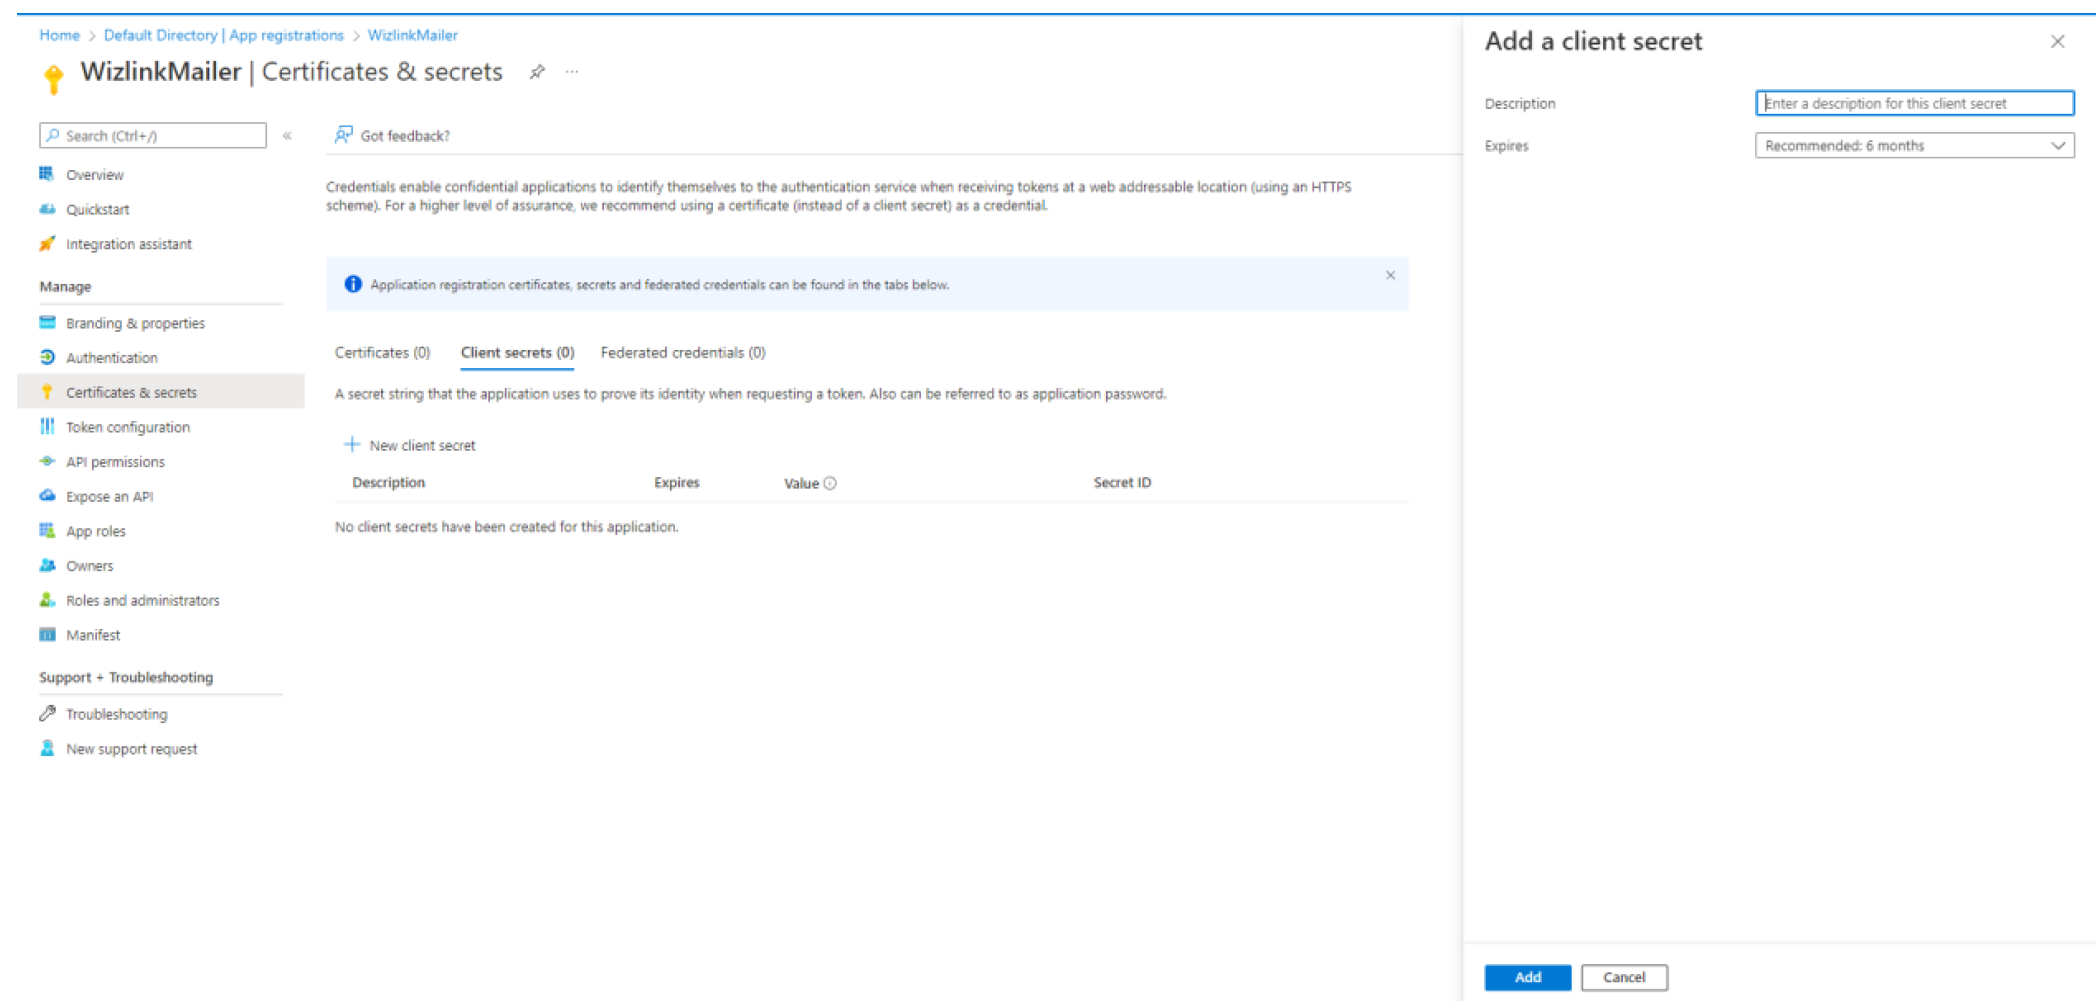
Task: Open the more options ellipsis beside title
Action: [572, 72]
